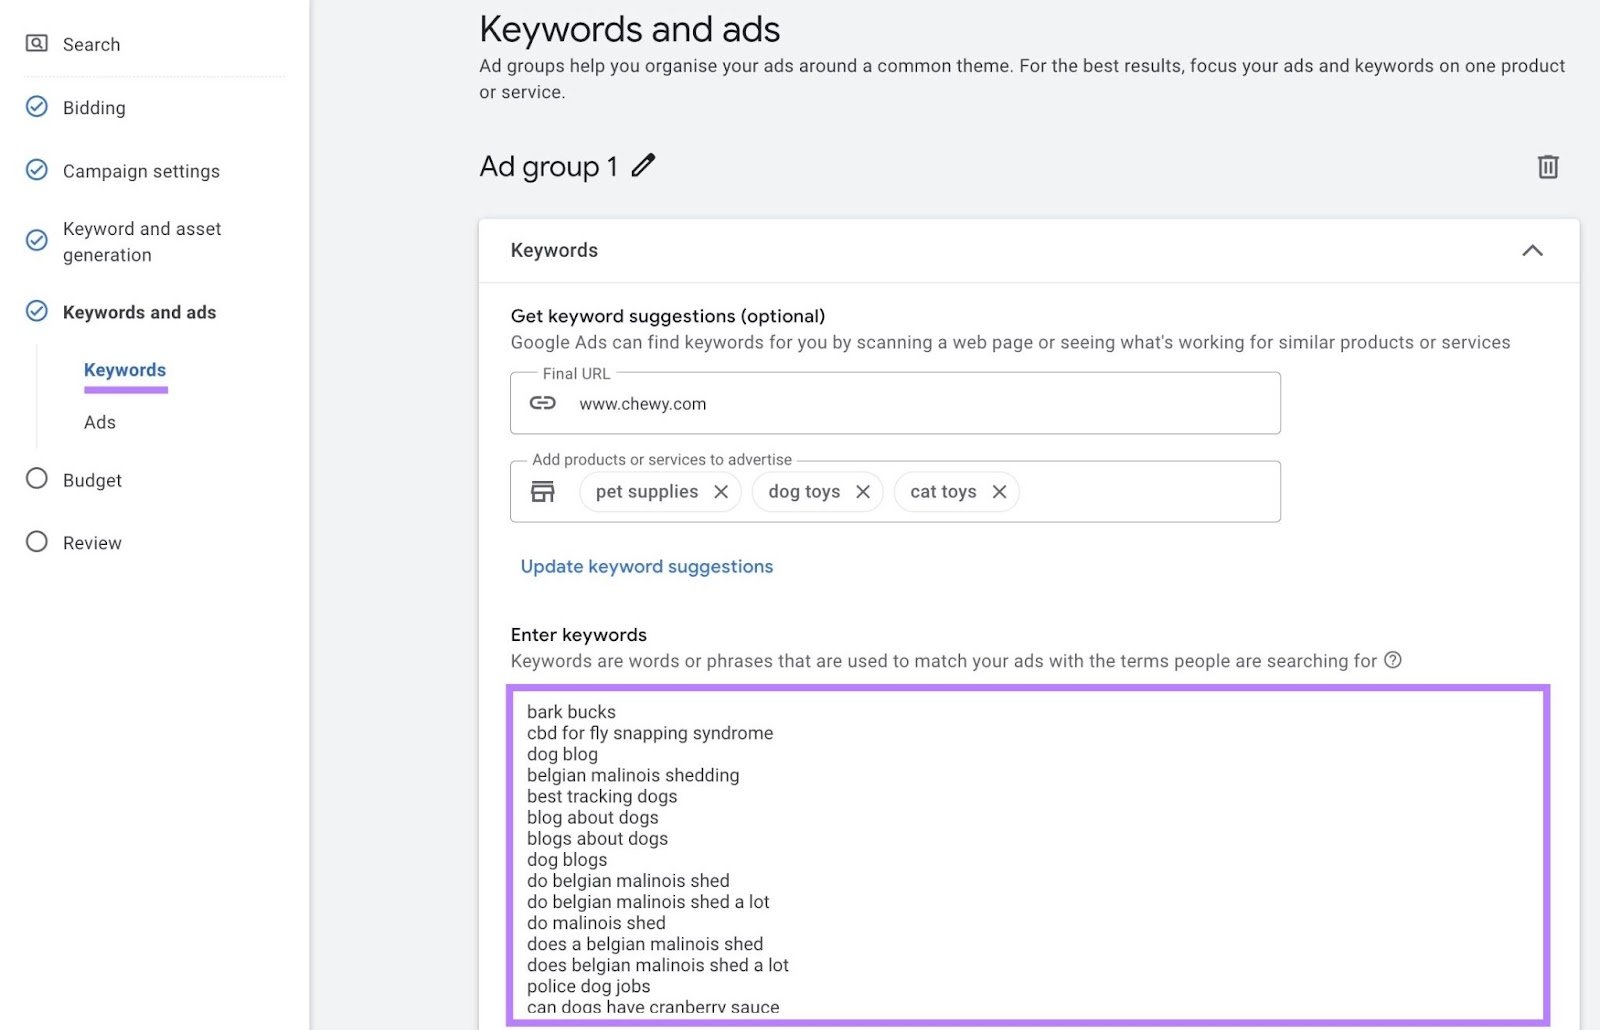Open the Keywords tab in sidebar
This screenshot has height=1030, width=1600.
point(124,369)
